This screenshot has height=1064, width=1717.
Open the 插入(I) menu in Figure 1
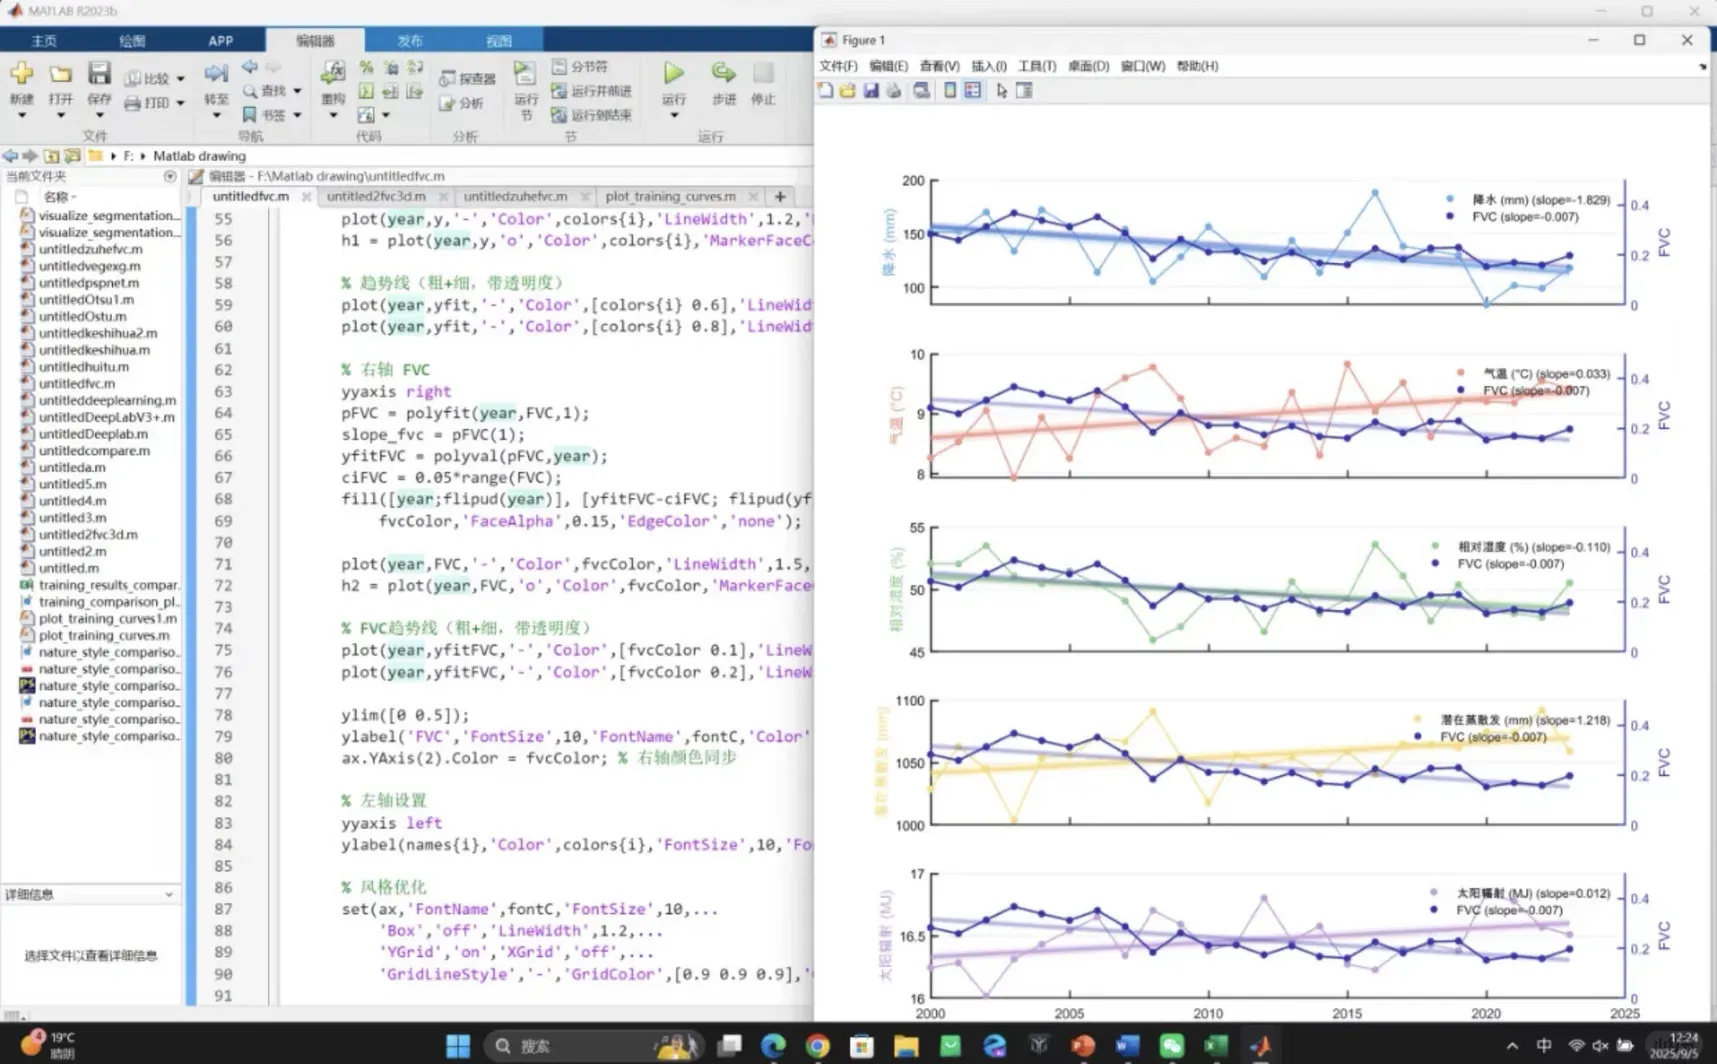tap(989, 66)
